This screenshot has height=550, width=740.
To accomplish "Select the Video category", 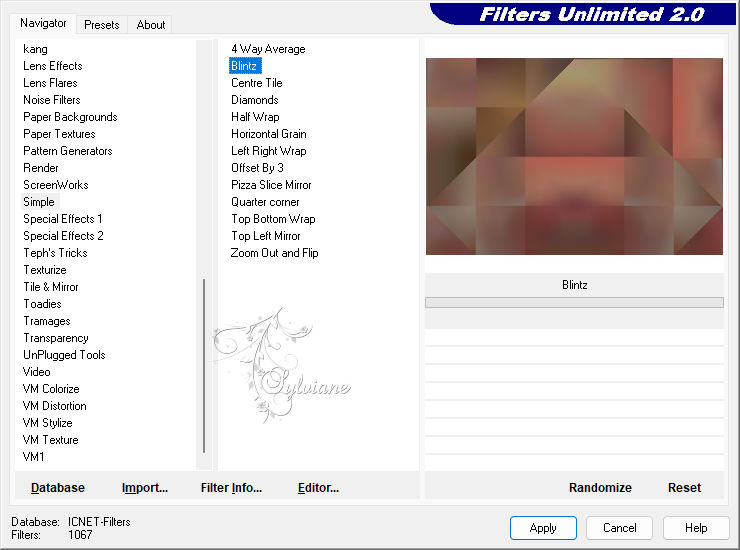I will [x=36, y=372].
